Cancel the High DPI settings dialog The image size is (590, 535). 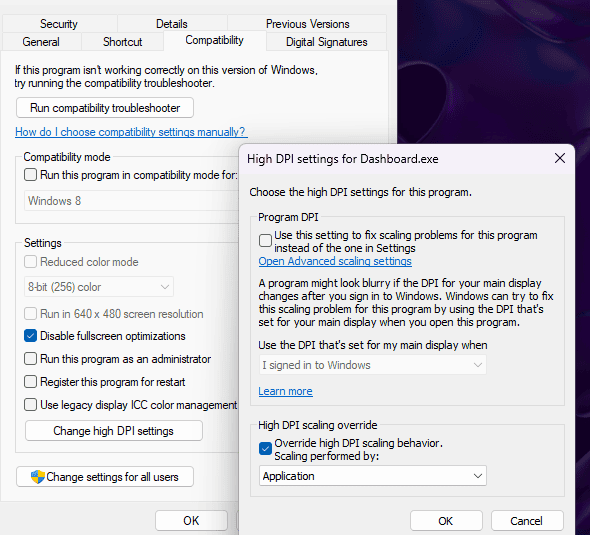[527, 521]
